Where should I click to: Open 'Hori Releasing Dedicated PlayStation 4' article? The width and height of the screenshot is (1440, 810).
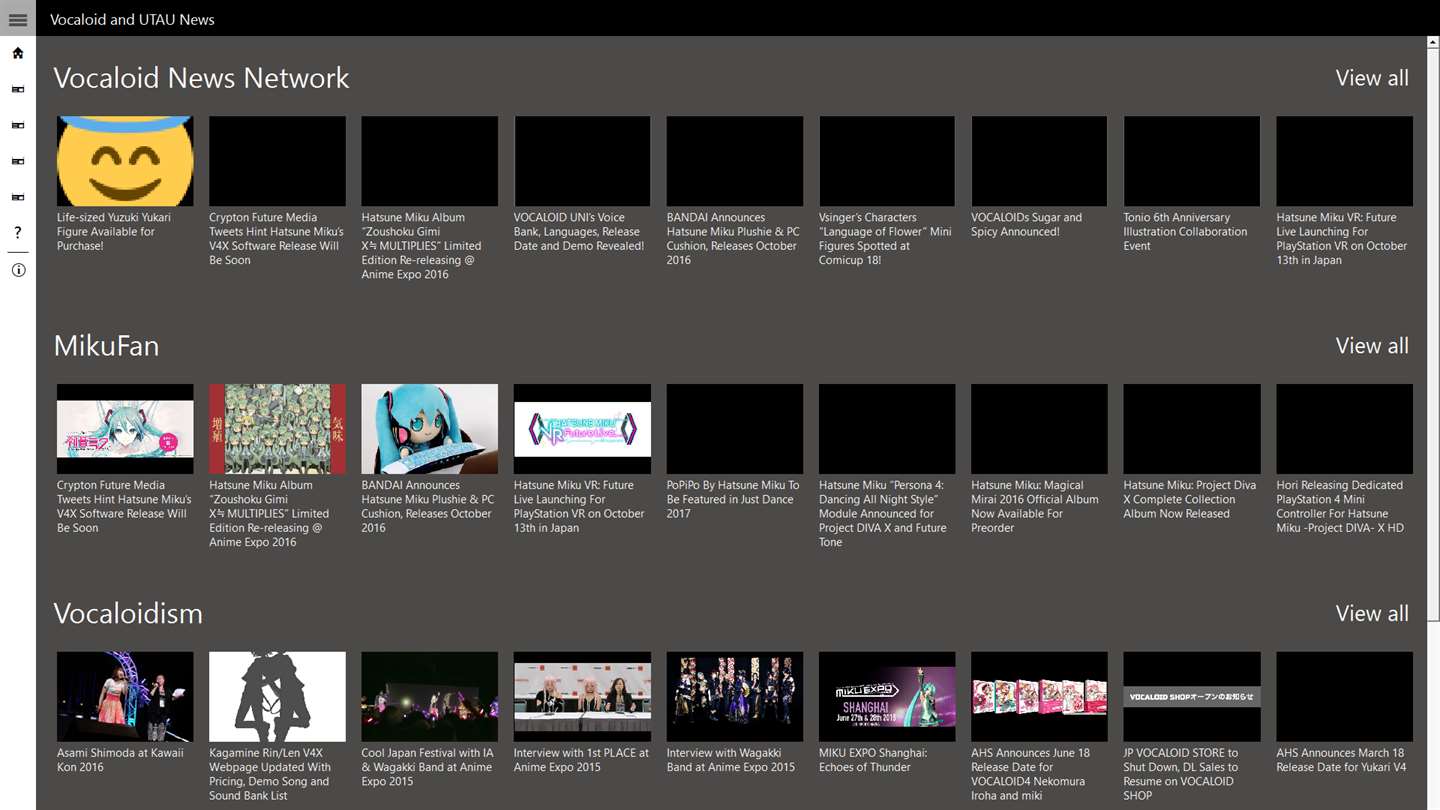(1344, 459)
